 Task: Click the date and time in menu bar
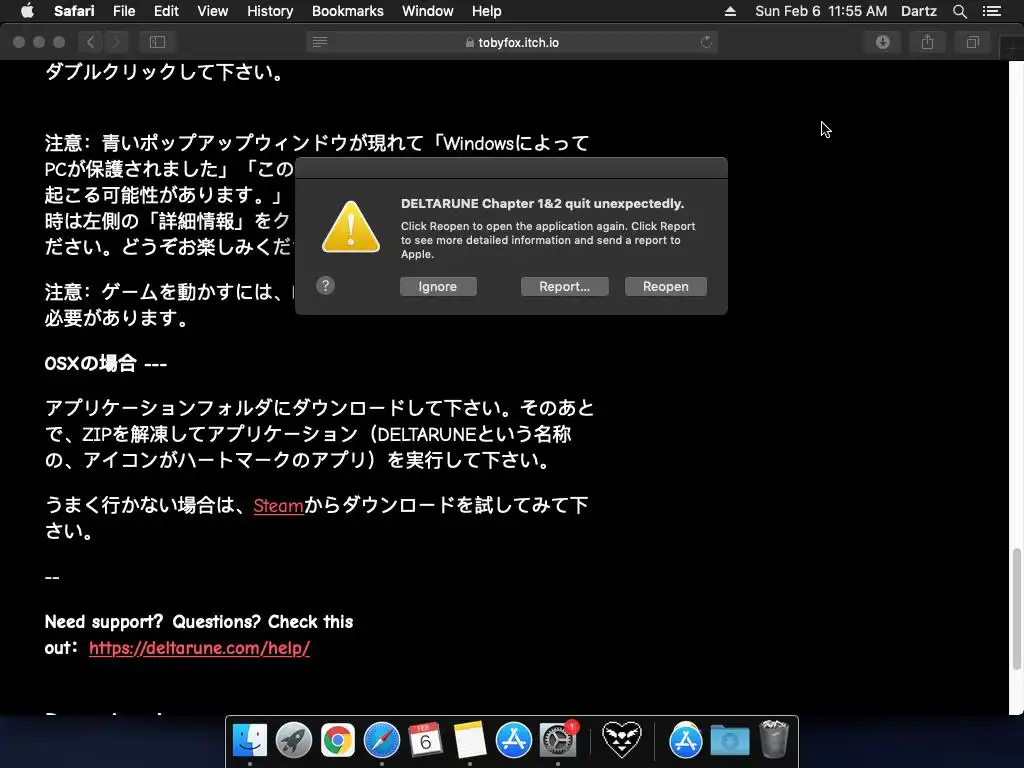point(821,11)
